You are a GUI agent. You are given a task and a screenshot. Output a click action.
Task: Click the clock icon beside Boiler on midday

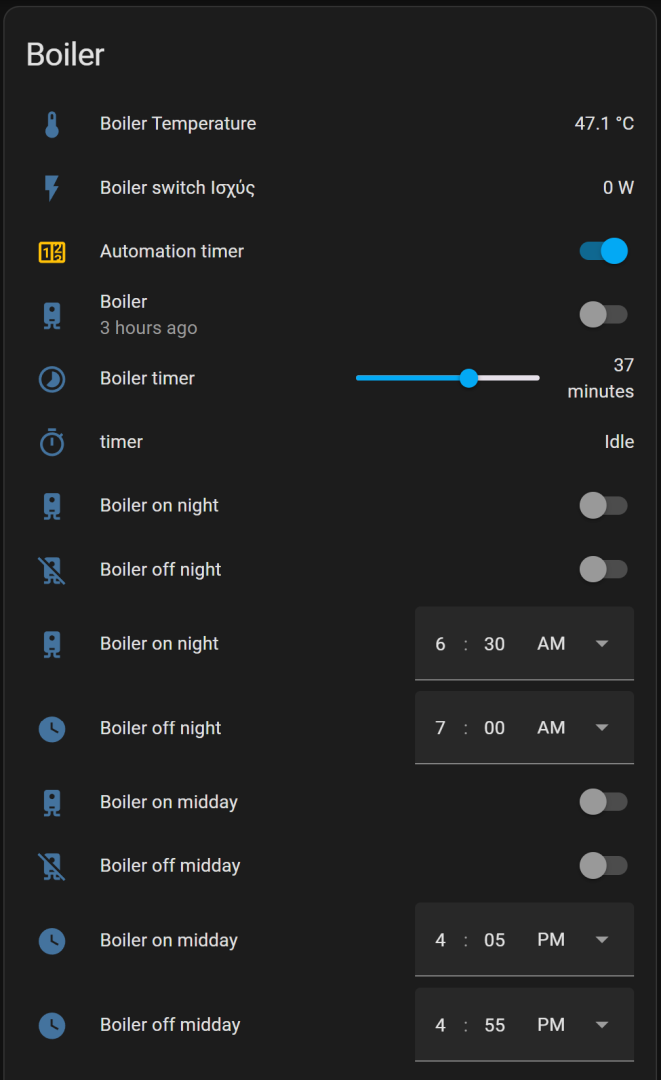pyautogui.click(x=52, y=940)
